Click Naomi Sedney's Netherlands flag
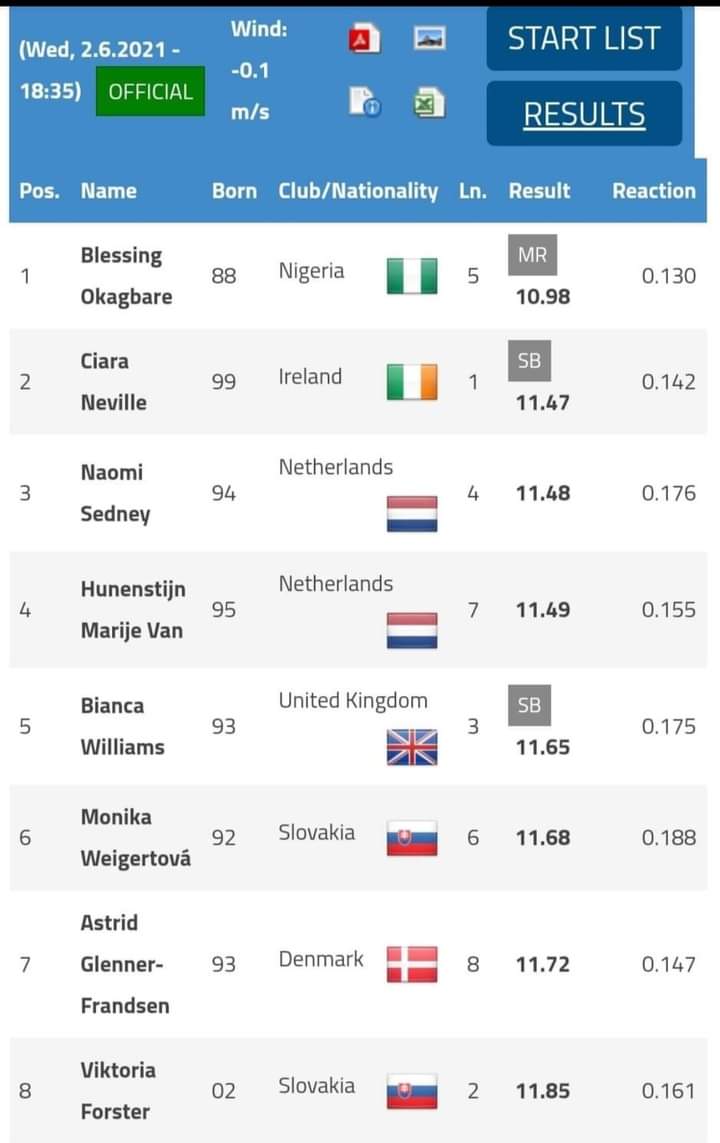This screenshot has width=720, height=1143. [412, 514]
